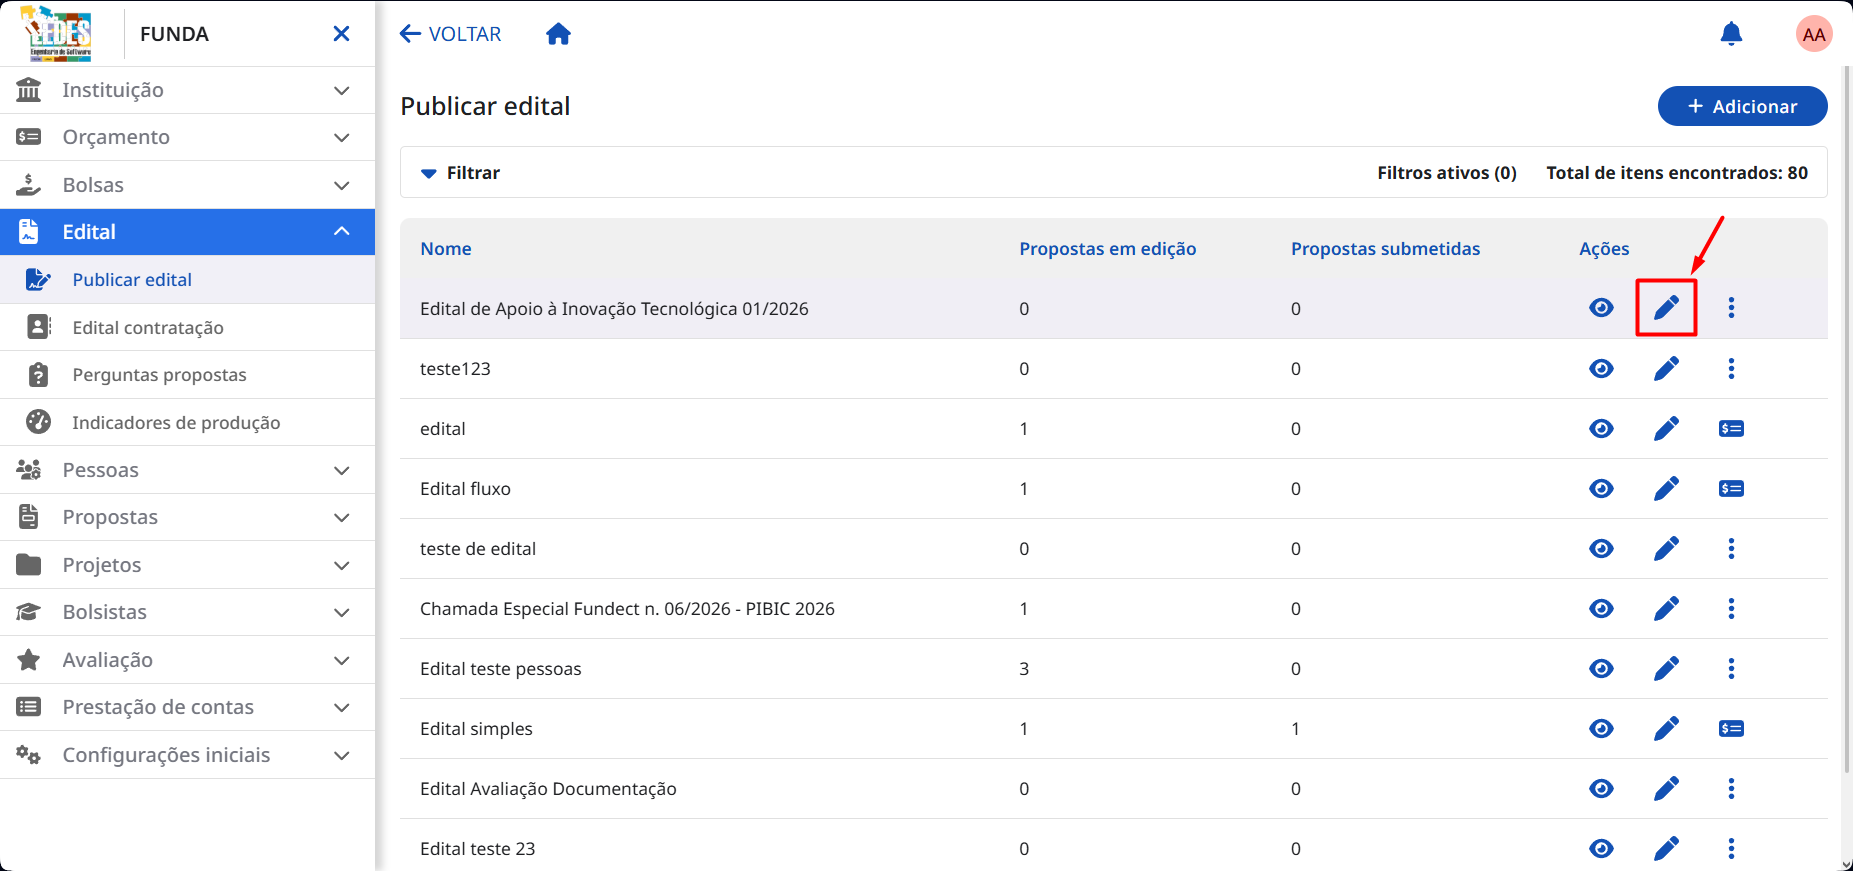Open more options for teste de edital
Screen dimensions: 1853x871
(1731, 549)
